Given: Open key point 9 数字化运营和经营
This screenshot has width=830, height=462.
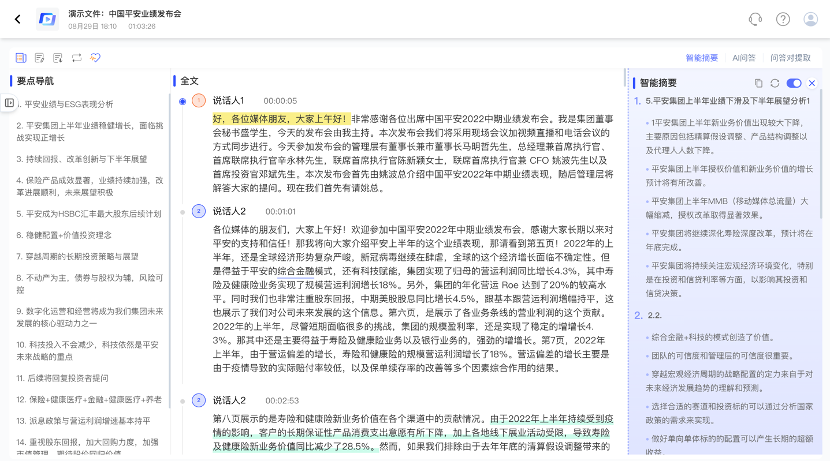Looking at the screenshot, I should pos(89,317).
